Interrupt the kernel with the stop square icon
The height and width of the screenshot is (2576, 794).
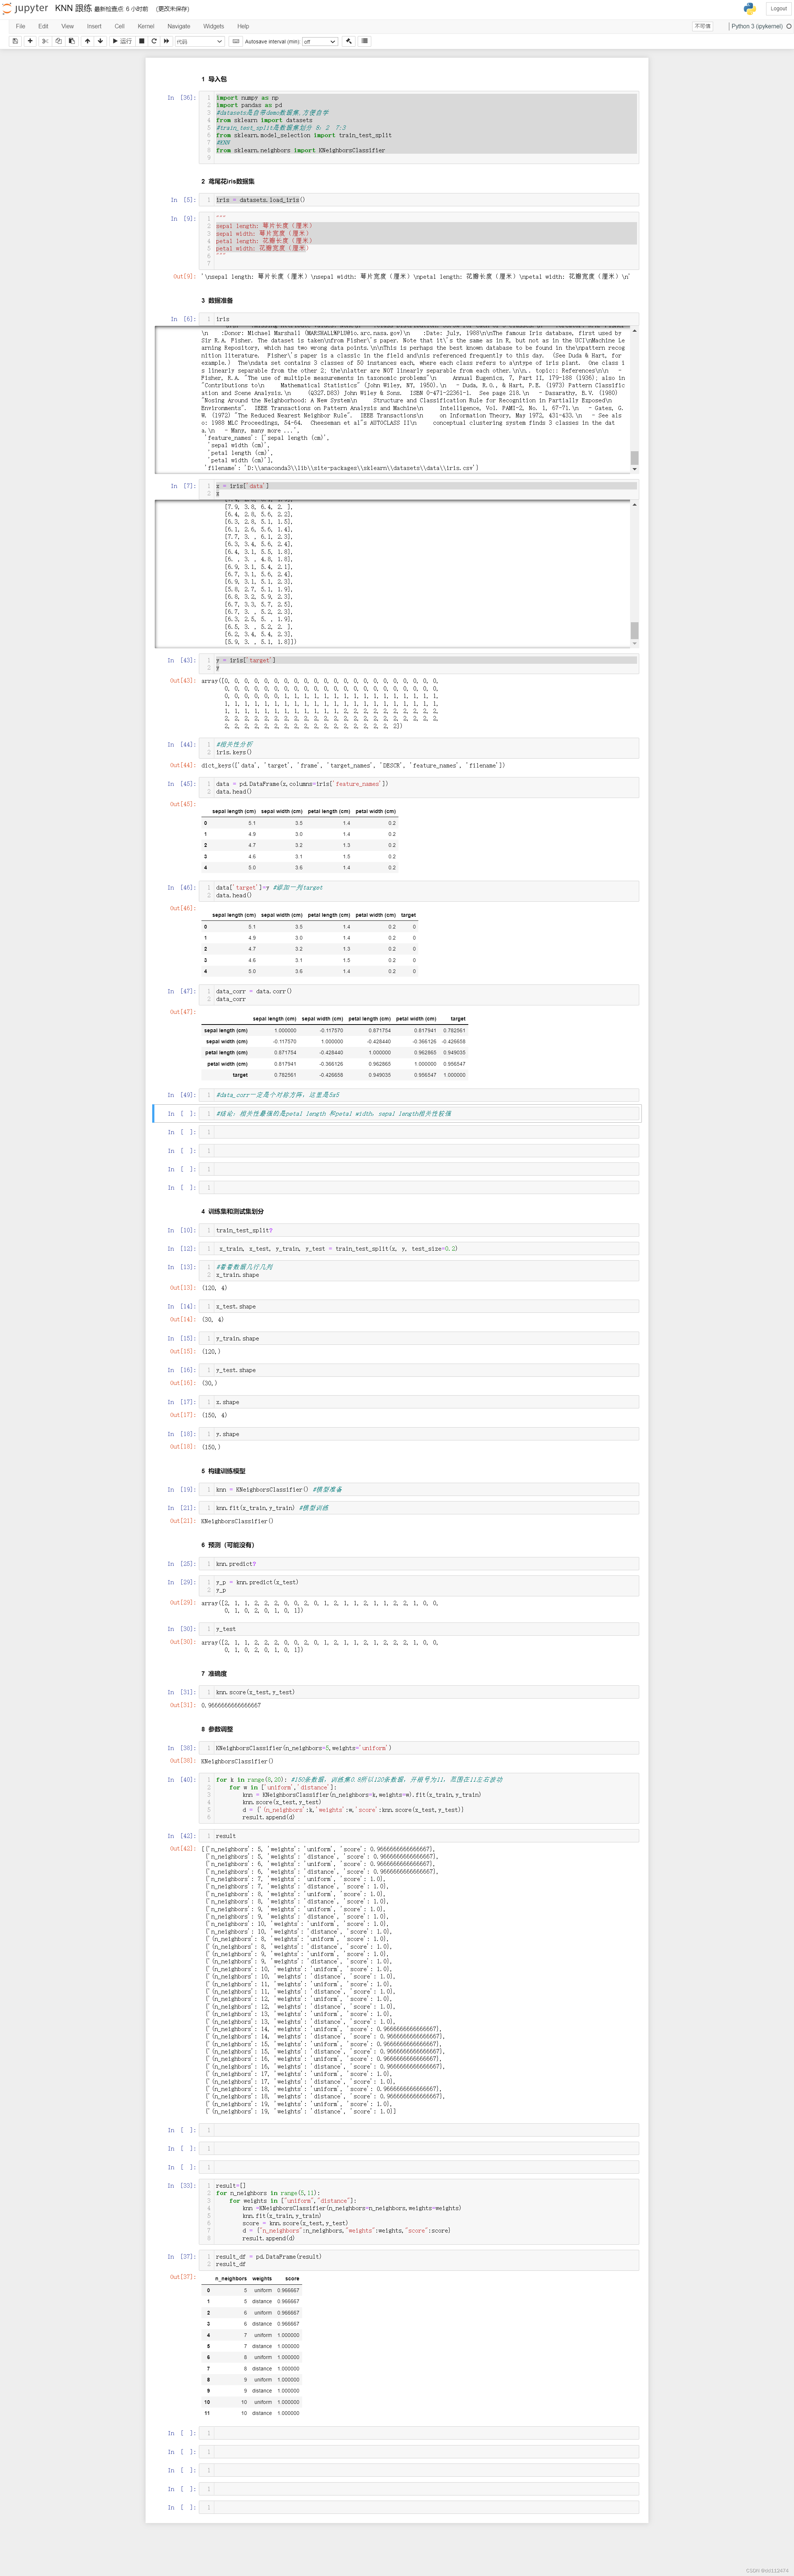click(142, 41)
